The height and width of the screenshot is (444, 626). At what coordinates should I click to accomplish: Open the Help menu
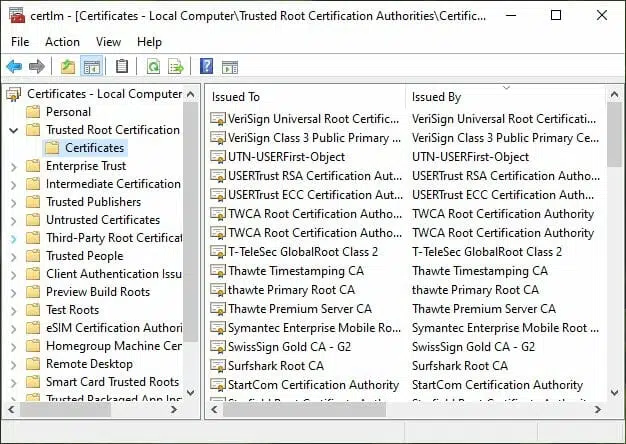tap(149, 42)
